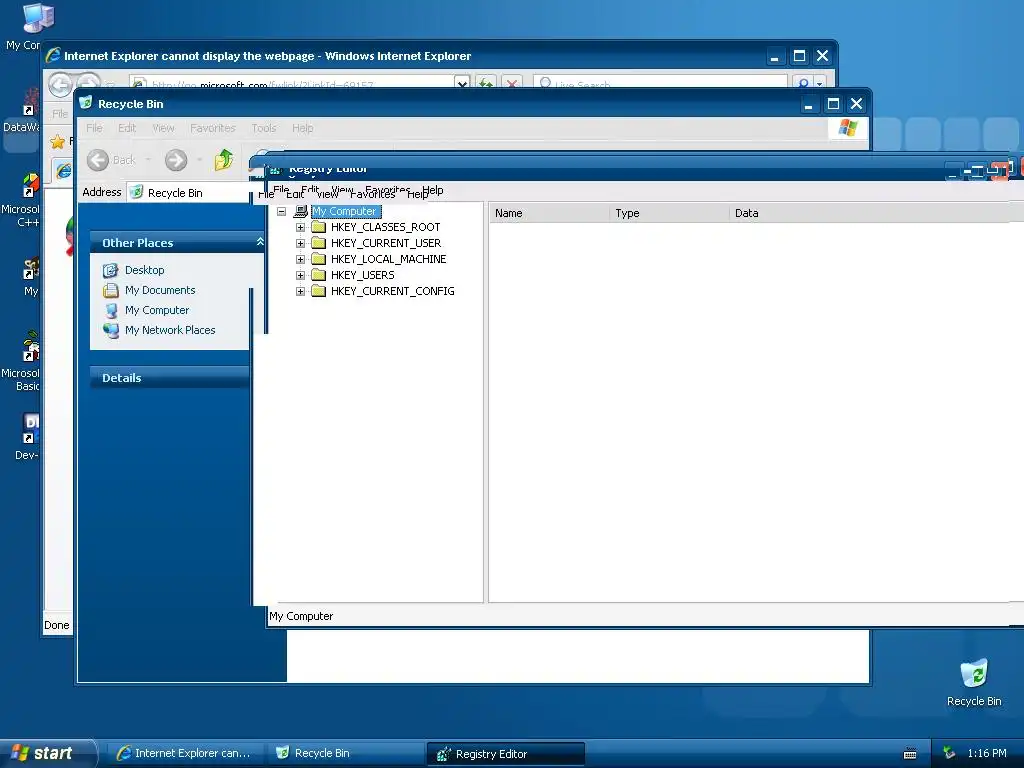Viewport: 1024px width, 768px height.
Task: Open My Documents link in Other Places
Action: coord(160,290)
